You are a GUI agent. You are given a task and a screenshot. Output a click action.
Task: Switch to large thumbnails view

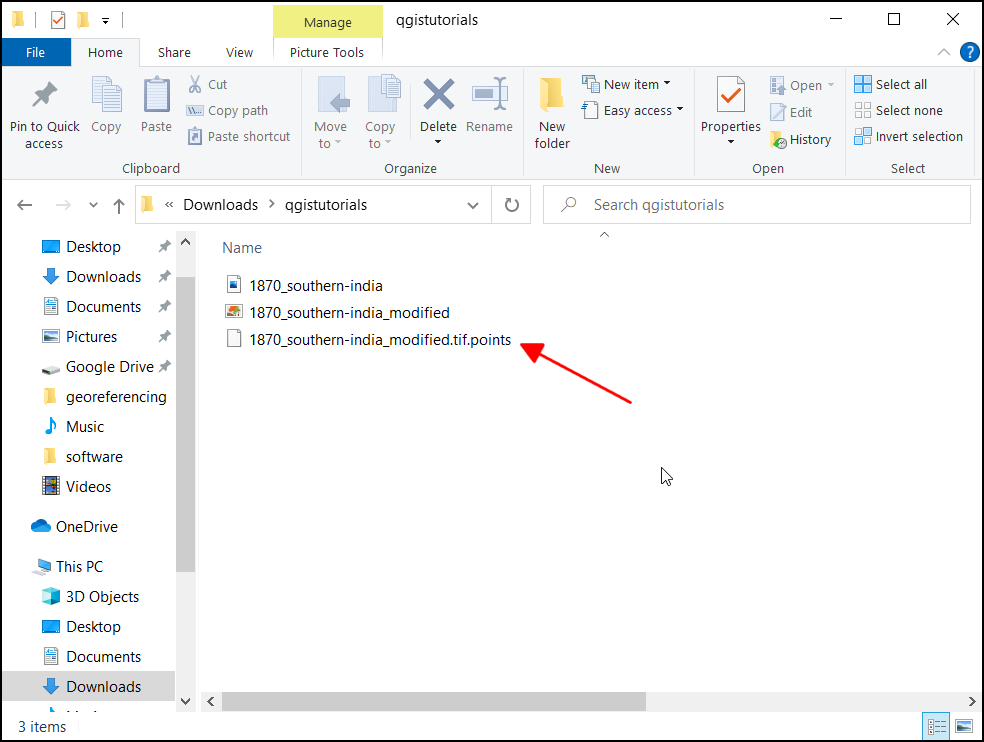click(963, 726)
